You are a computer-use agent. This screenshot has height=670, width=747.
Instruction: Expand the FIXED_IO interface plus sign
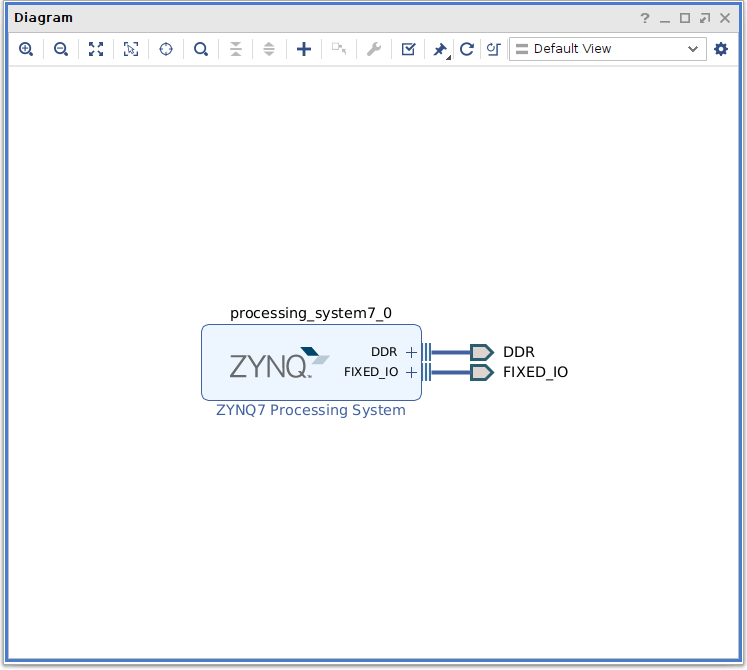(411, 372)
